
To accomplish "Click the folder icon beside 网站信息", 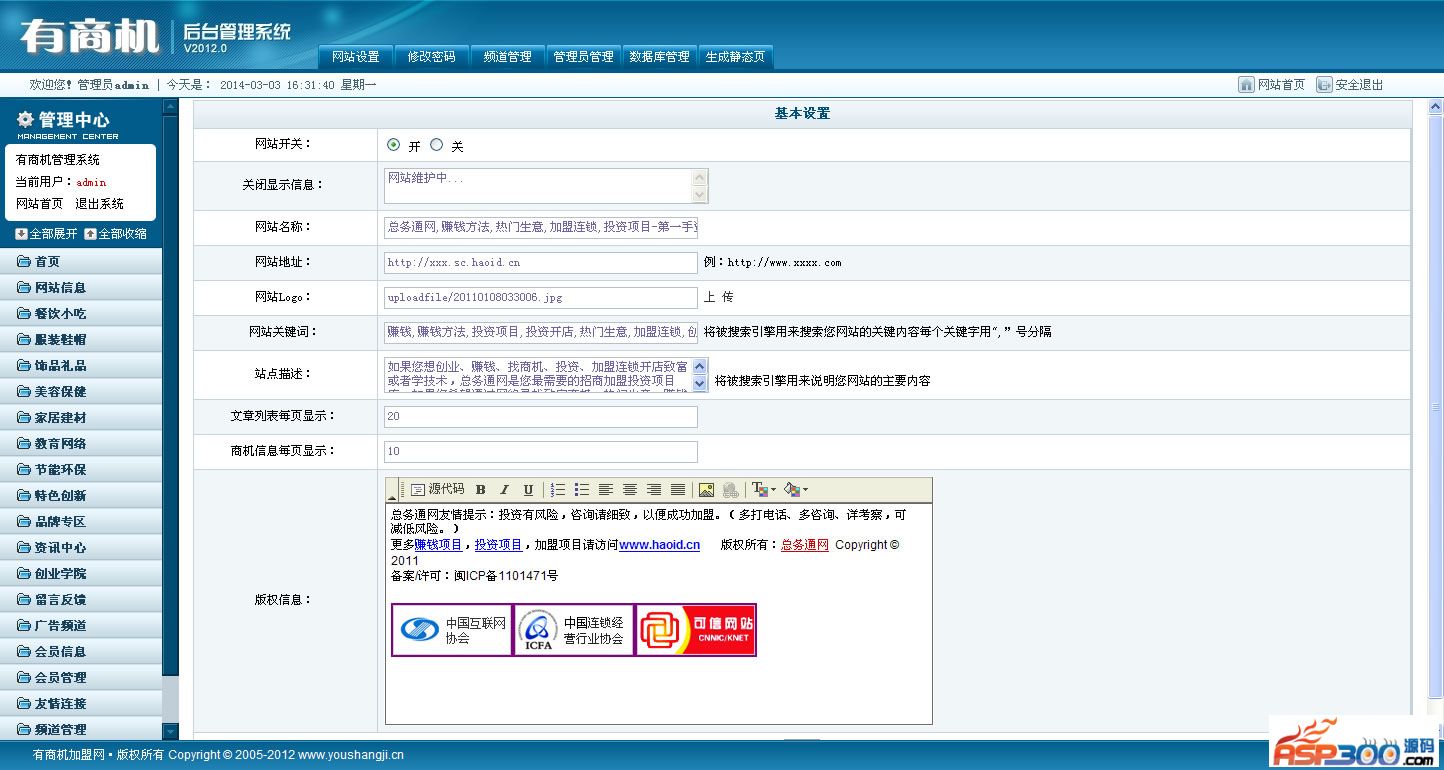I will (24, 288).
